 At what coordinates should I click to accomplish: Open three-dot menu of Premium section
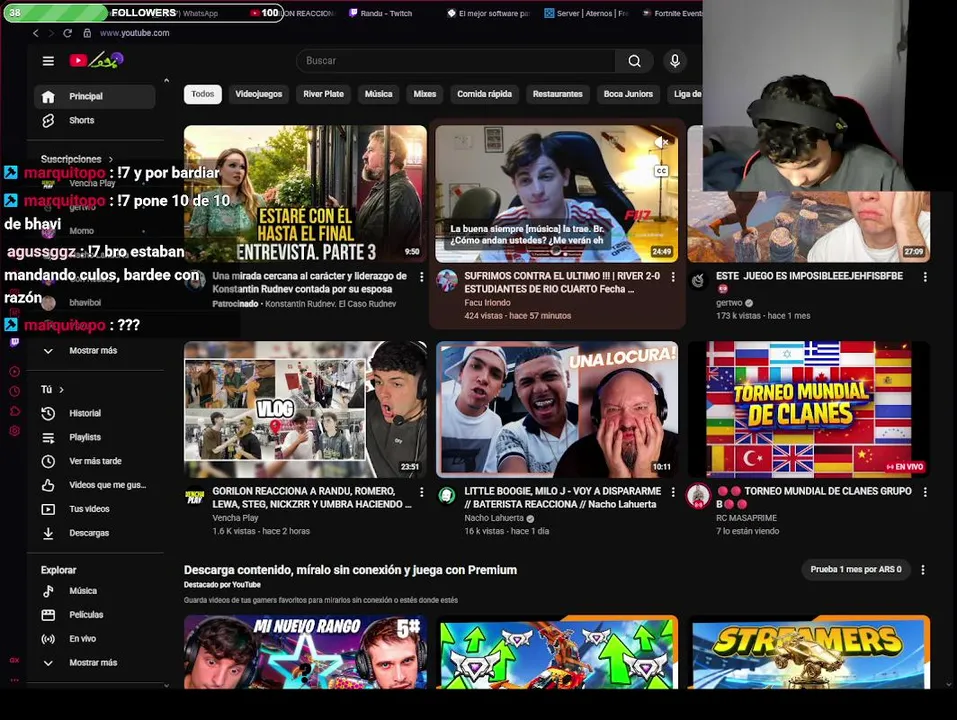[923, 569]
